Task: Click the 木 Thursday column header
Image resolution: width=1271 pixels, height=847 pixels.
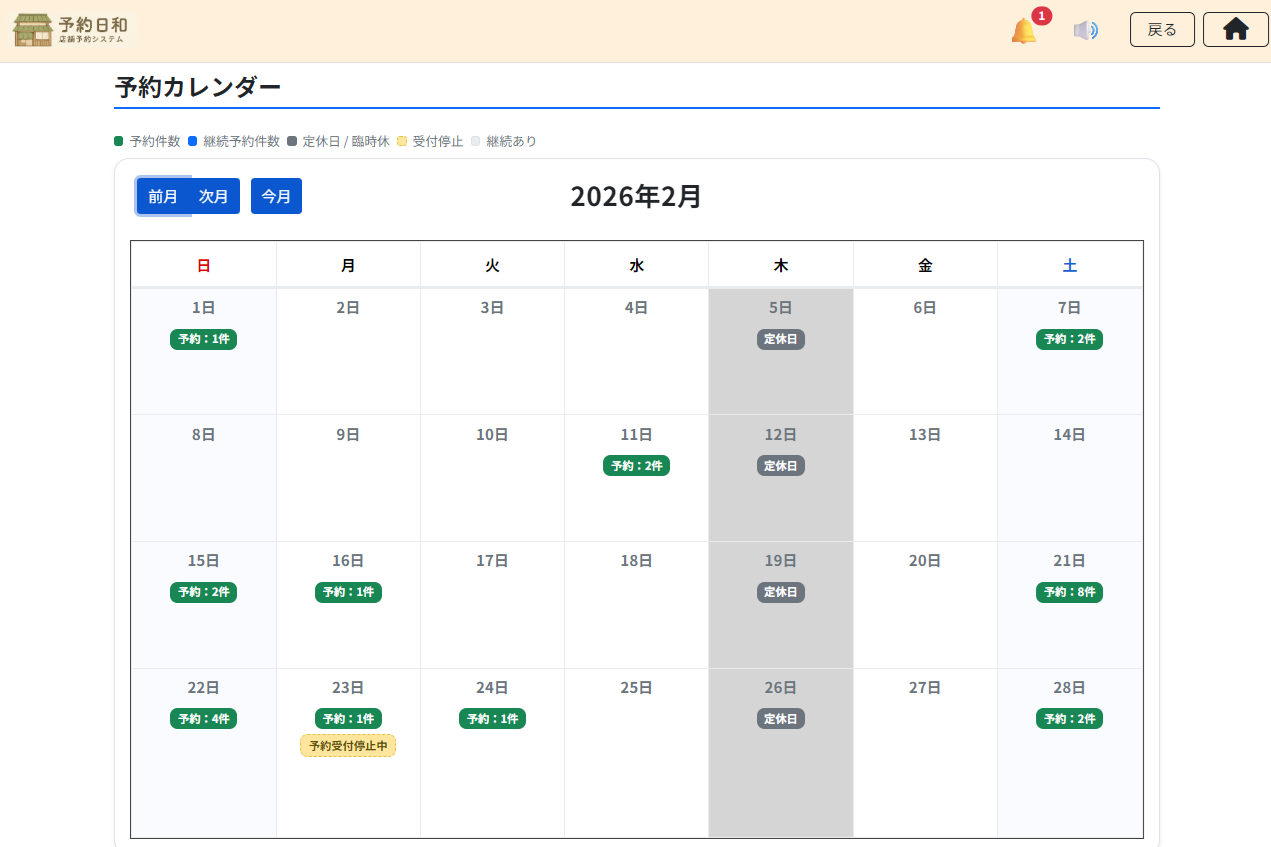Action: (781, 265)
